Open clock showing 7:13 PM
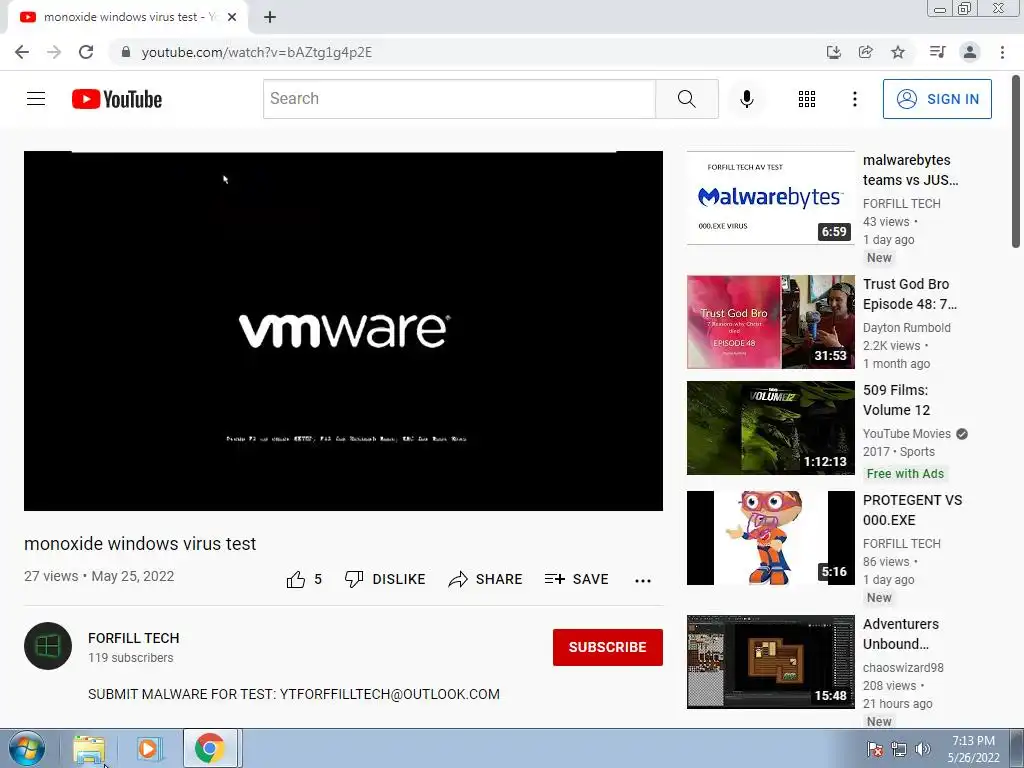This screenshot has width=1024, height=768. point(973,749)
